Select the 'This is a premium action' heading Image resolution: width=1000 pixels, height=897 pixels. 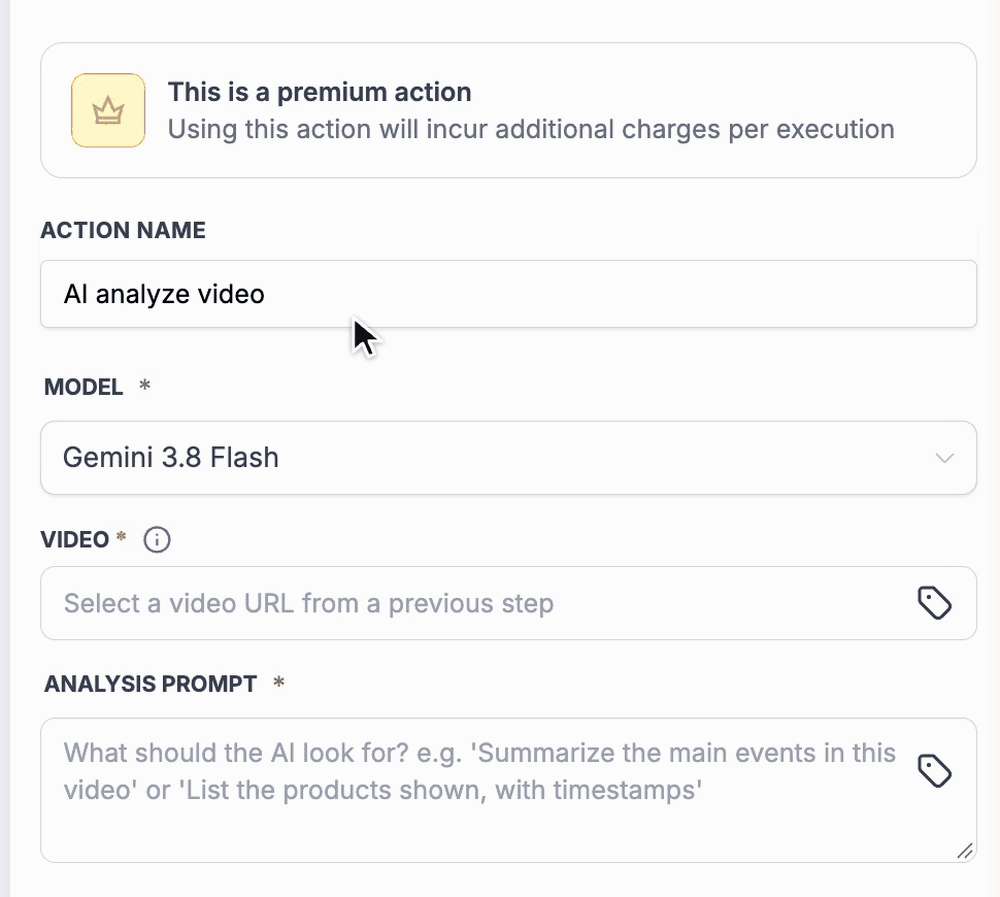click(320, 92)
